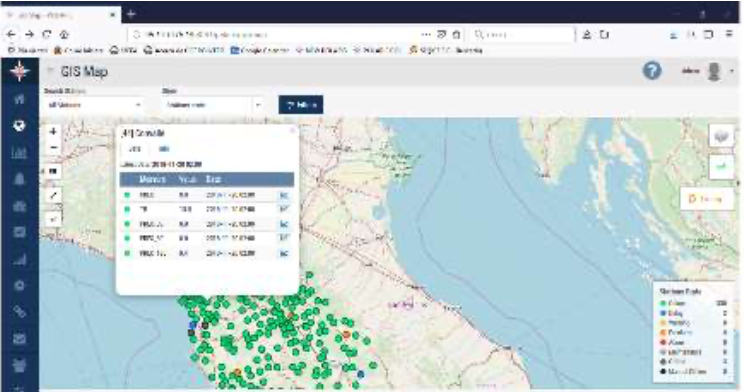Click the compass logo in the sidebar
This screenshot has height=392, width=752.
click(x=19, y=71)
